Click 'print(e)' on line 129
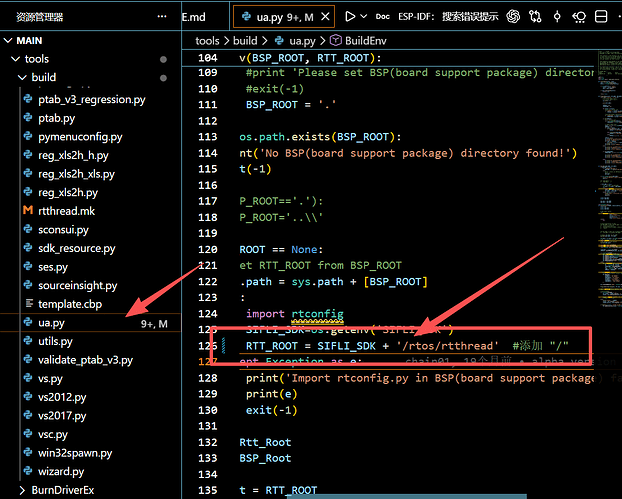 pos(271,394)
